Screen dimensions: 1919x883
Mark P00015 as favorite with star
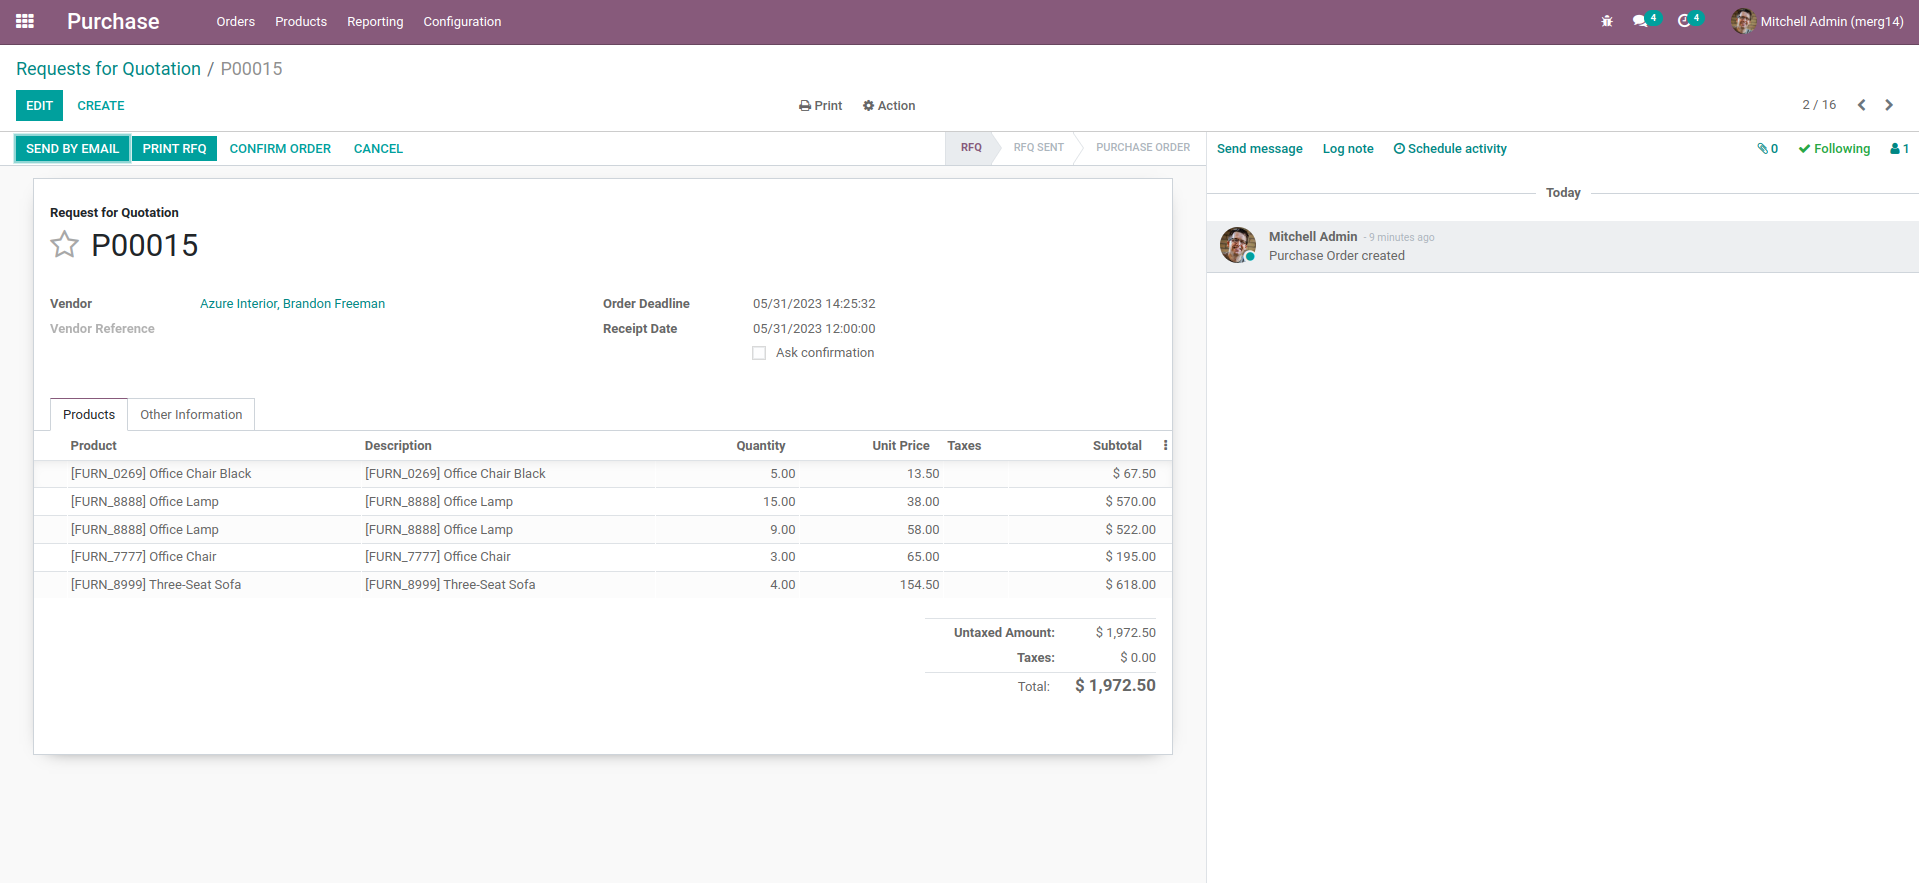64,245
